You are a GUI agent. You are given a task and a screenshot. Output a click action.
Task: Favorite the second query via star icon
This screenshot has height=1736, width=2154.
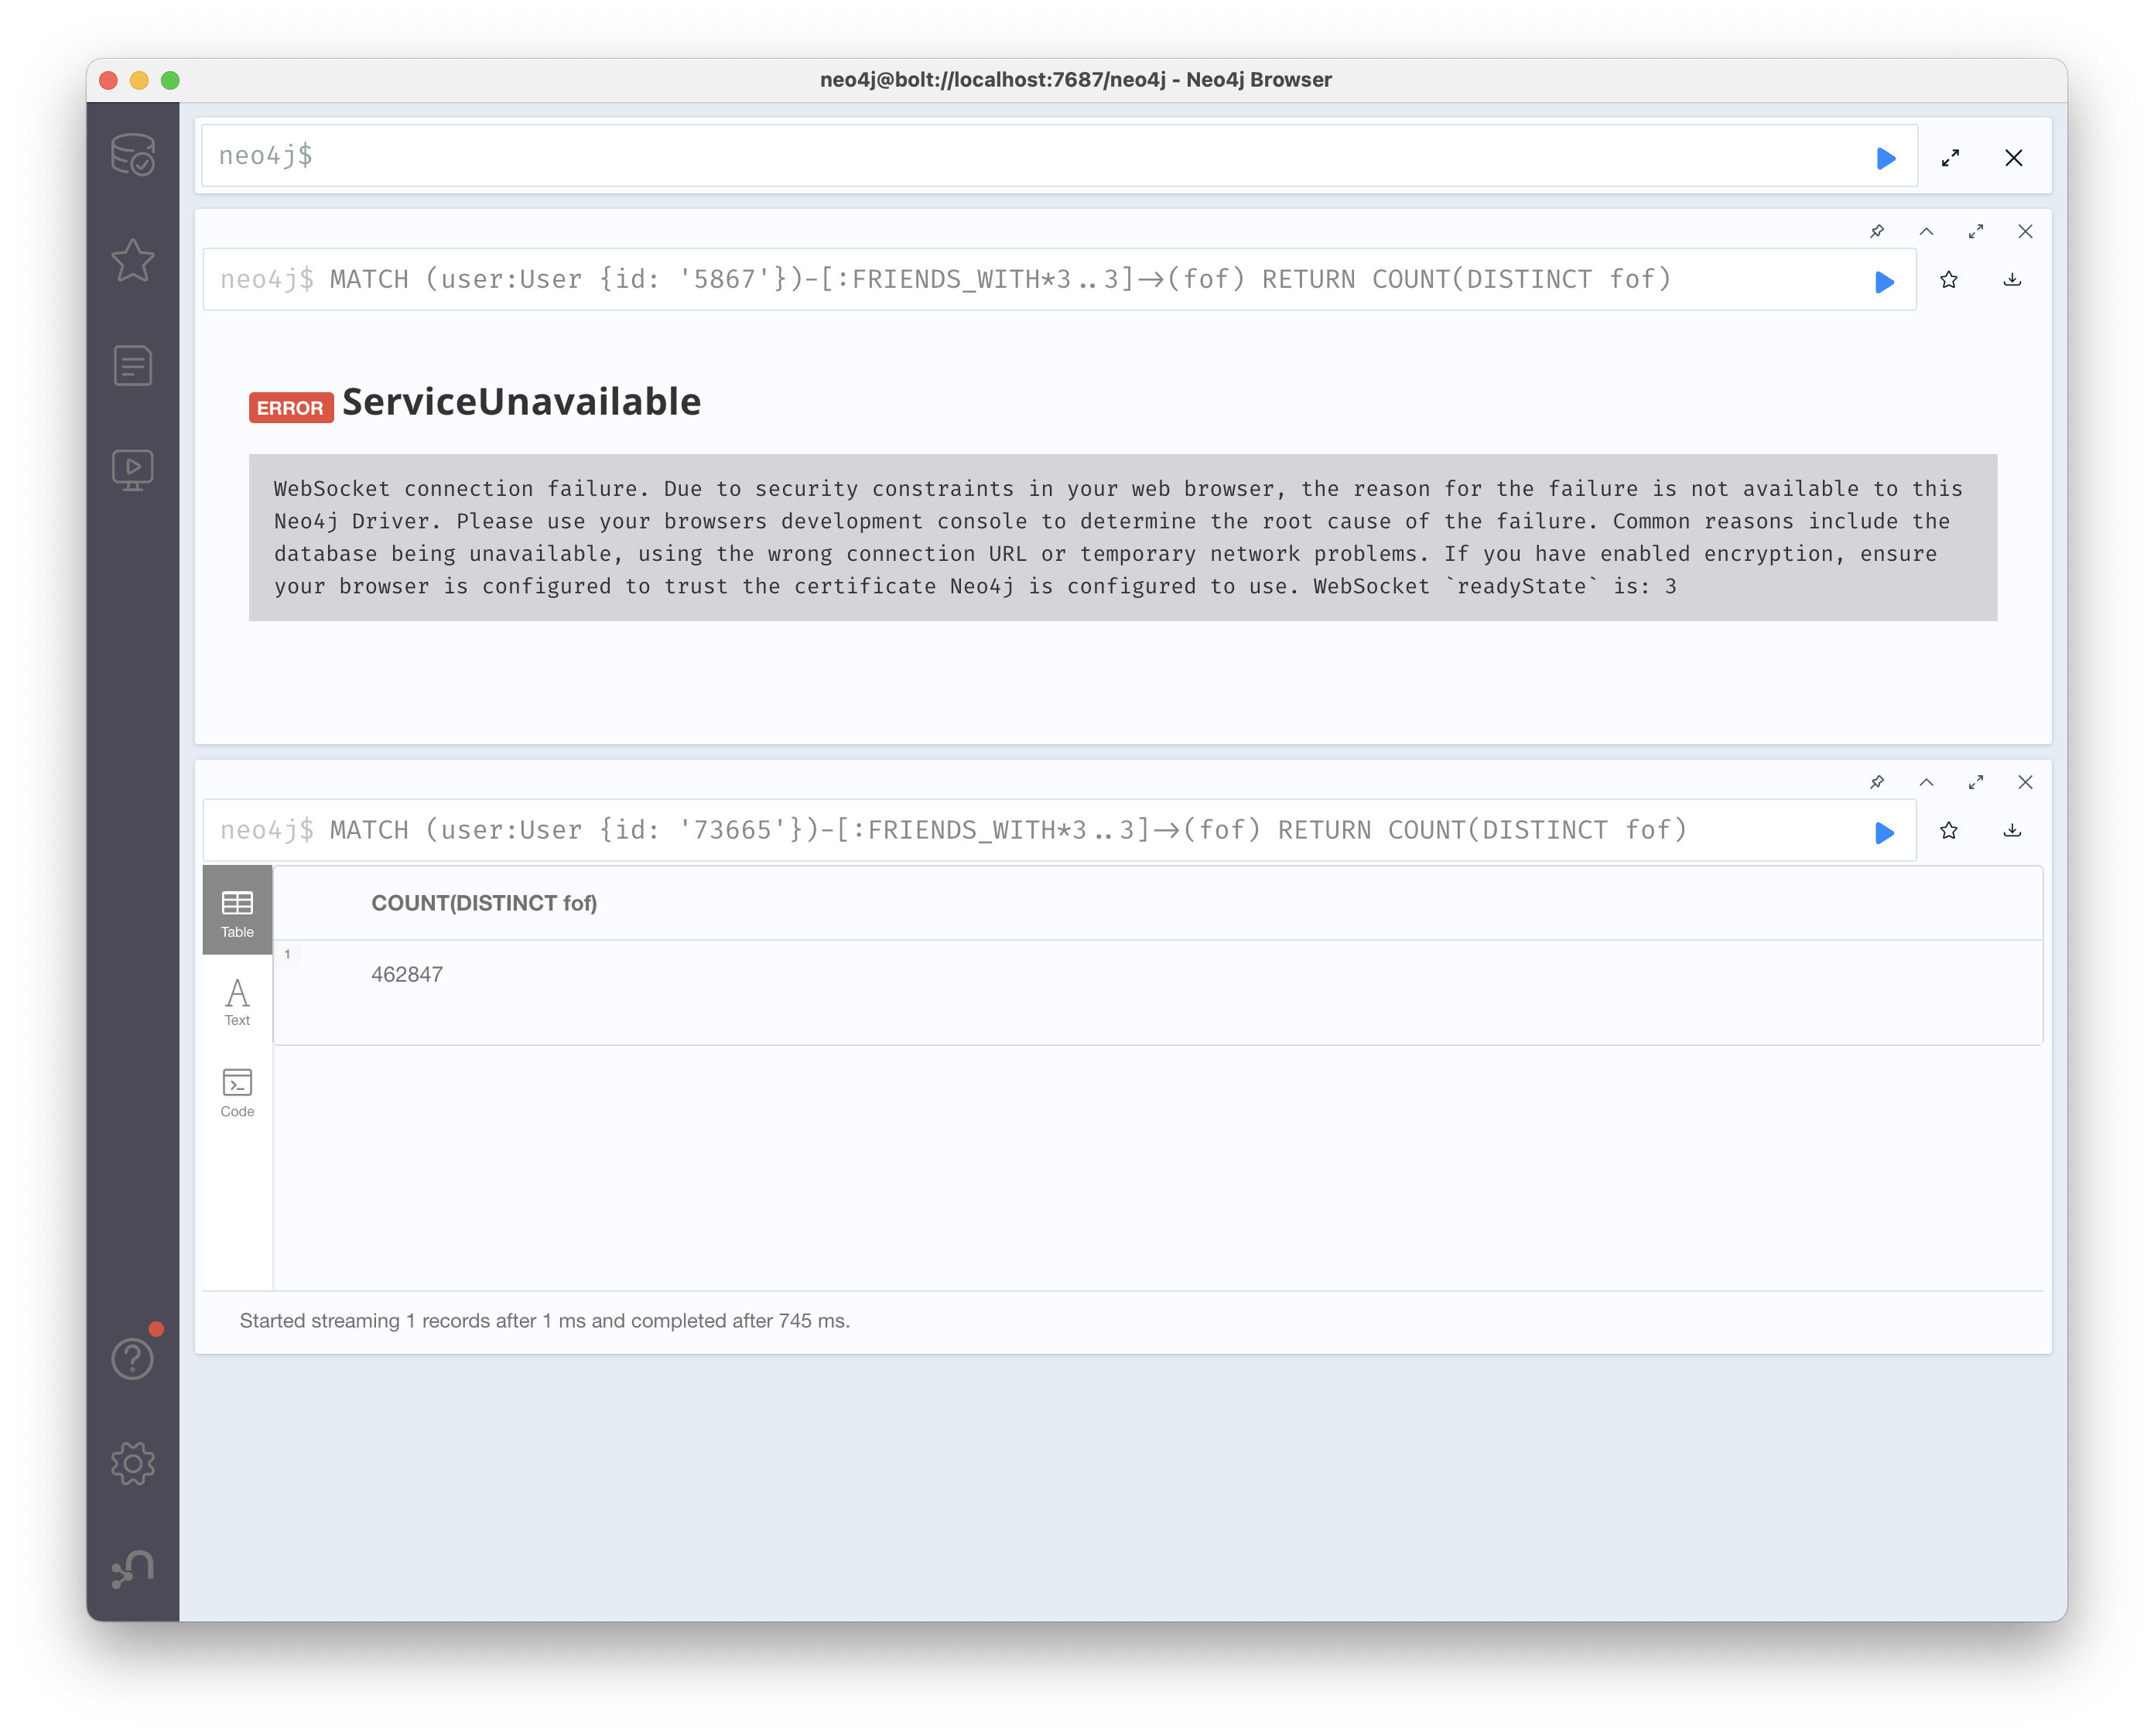(1947, 831)
